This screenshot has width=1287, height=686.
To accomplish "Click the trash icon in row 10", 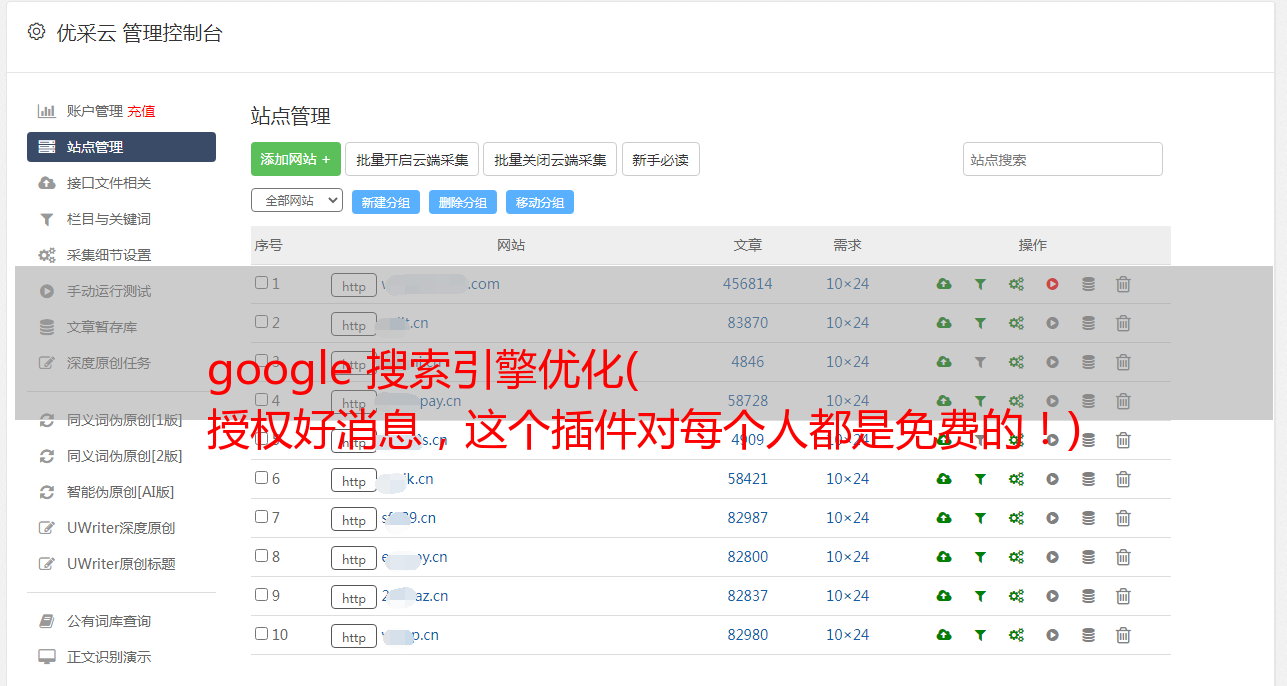I will point(1123,635).
